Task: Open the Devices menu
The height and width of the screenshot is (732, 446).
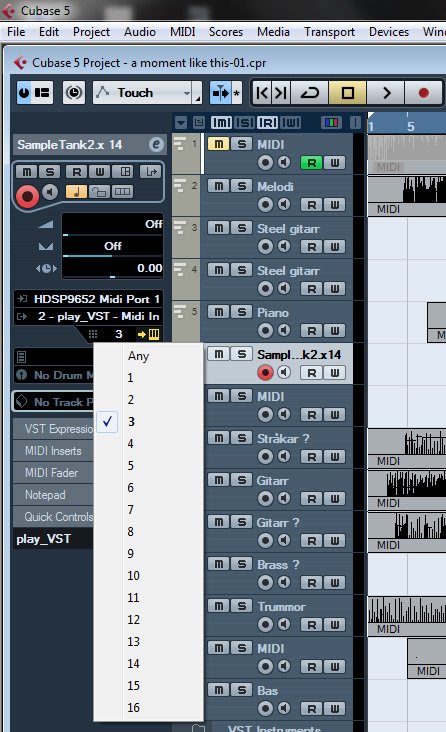Action: tap(389, 32)
